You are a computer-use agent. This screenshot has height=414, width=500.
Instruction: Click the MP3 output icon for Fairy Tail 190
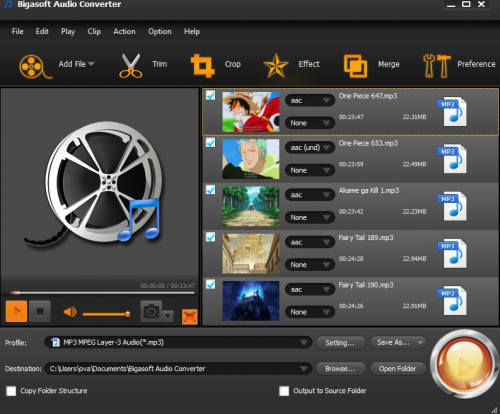click(x=452, y=300)
